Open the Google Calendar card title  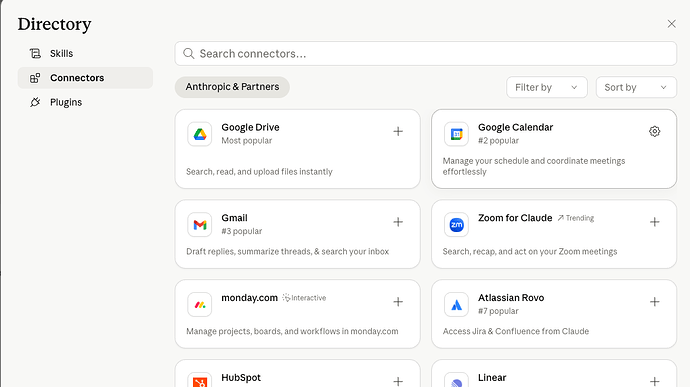(x=515, y=127)
